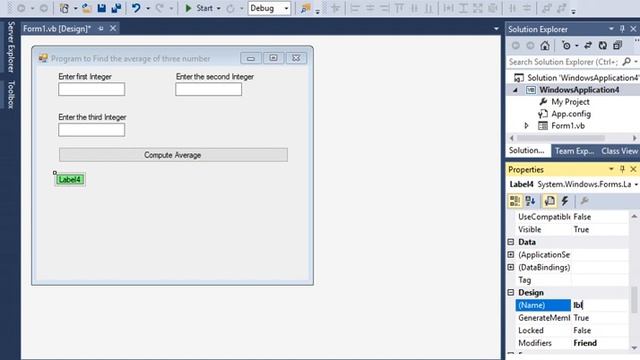Viewport: 640px width, 360px height.
Task: Expand the (DataBindings) property
Action: click(511, 267)
